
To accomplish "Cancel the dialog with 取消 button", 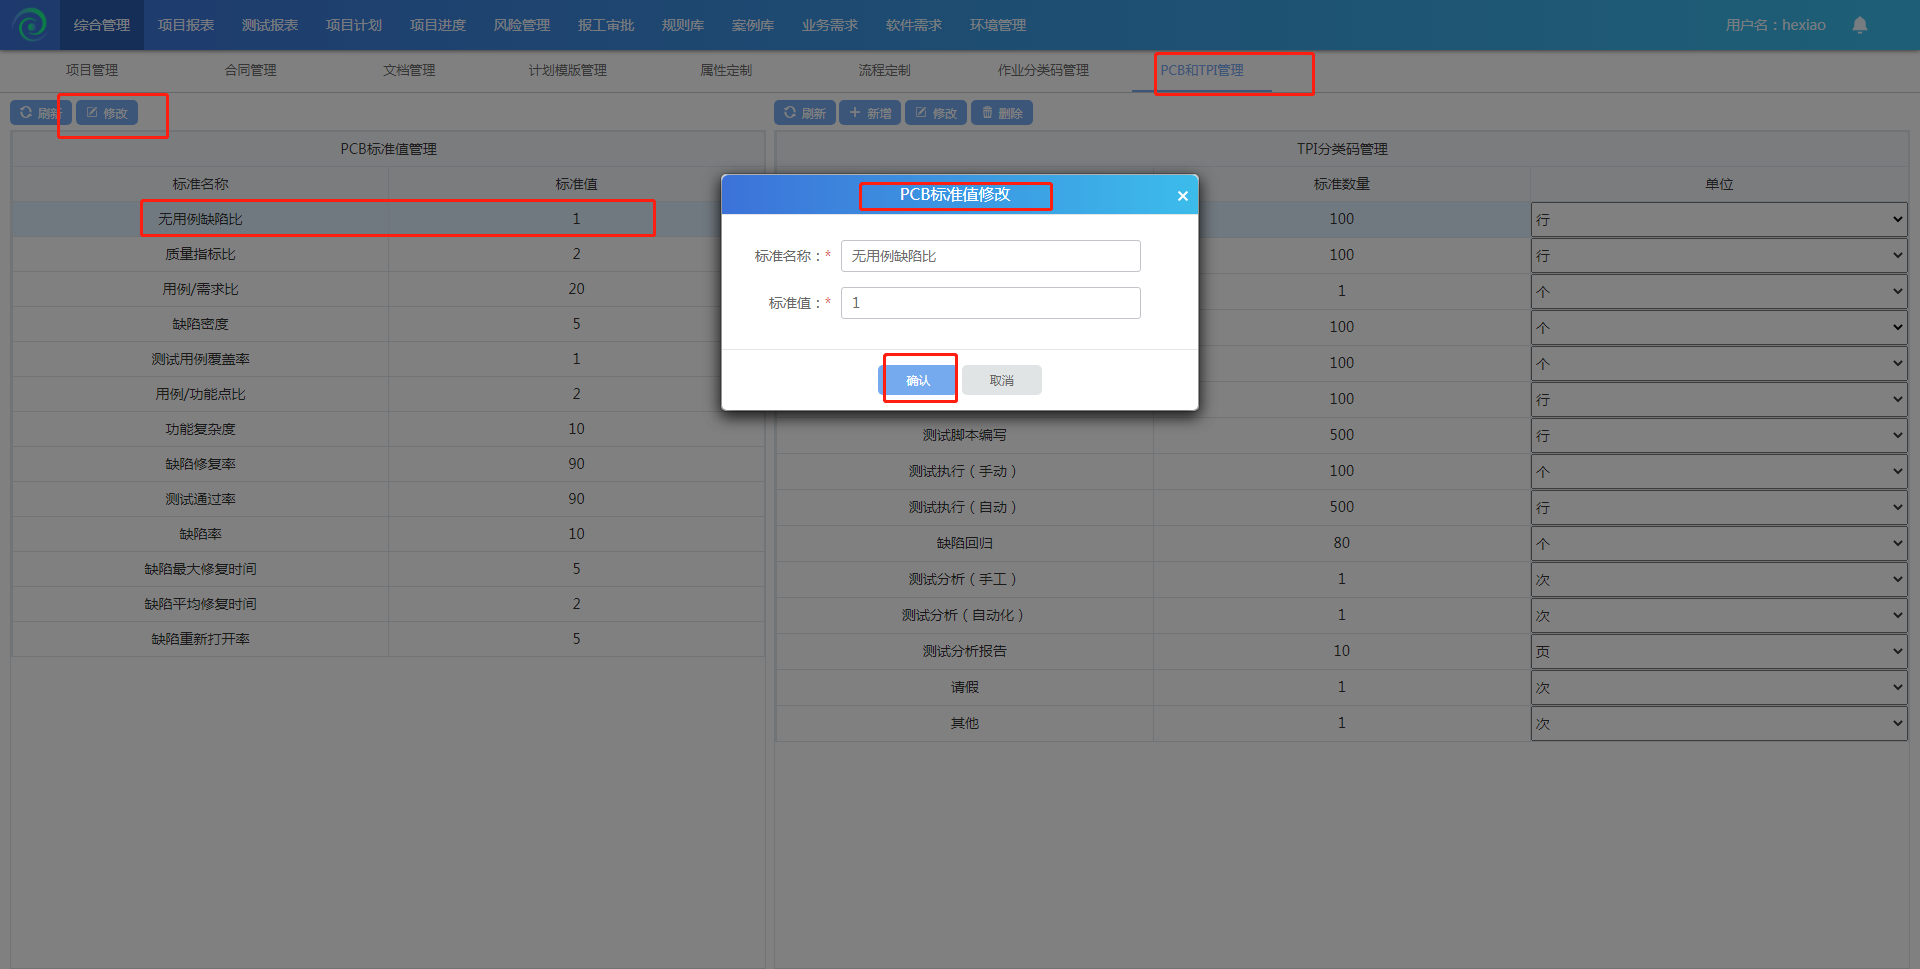I will (1001, 380).
